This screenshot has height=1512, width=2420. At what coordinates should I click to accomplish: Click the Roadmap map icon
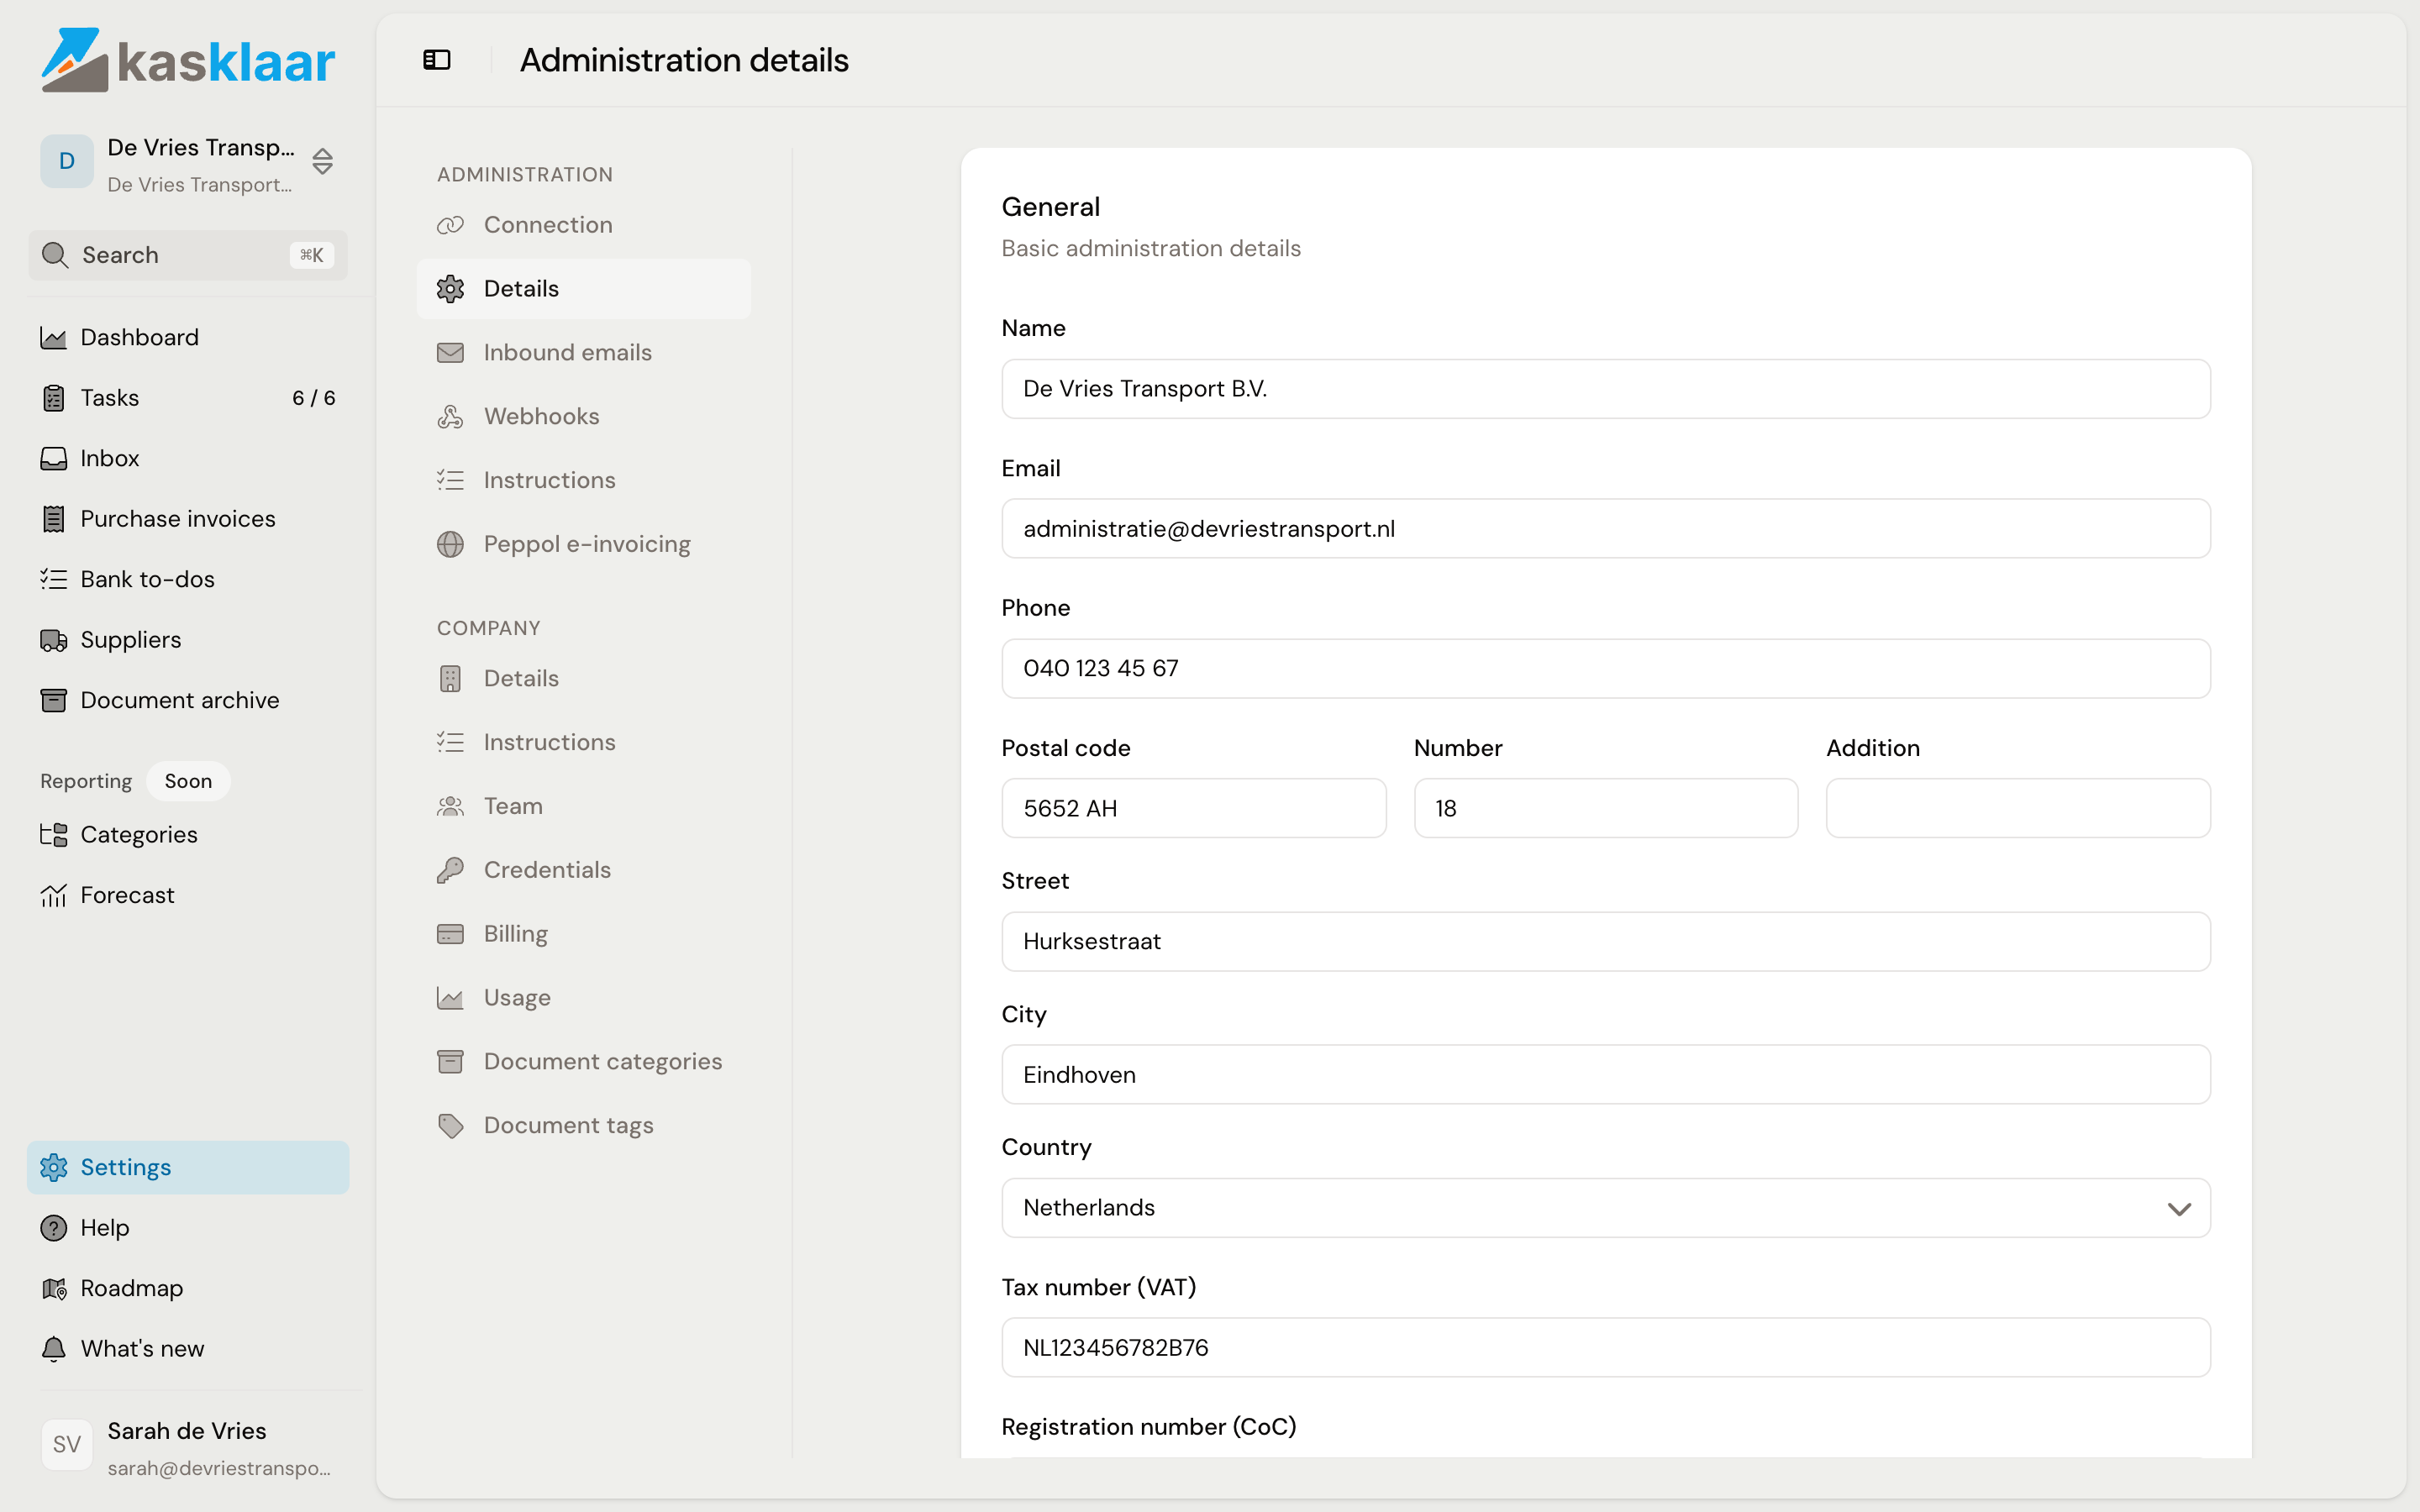click(53, 1288)
